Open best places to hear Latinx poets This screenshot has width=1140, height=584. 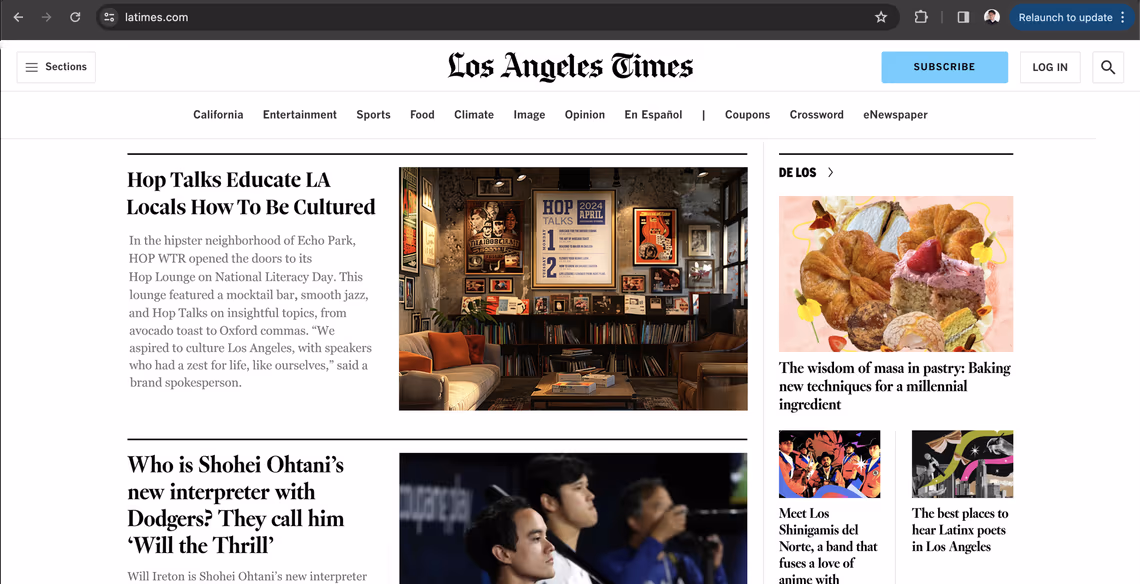(x=960, y=529)
